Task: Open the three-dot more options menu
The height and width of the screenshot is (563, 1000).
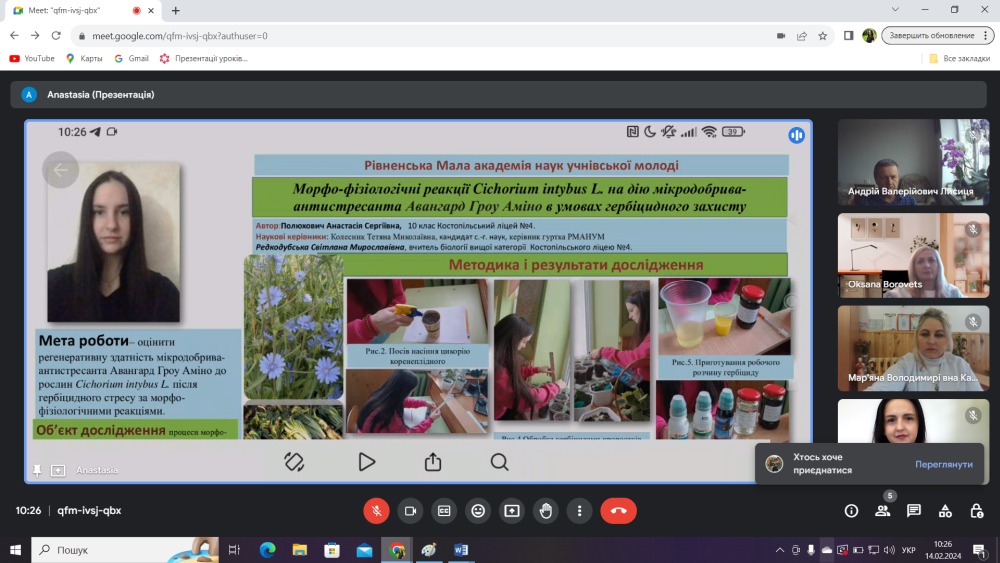Action: coord(579,511)
